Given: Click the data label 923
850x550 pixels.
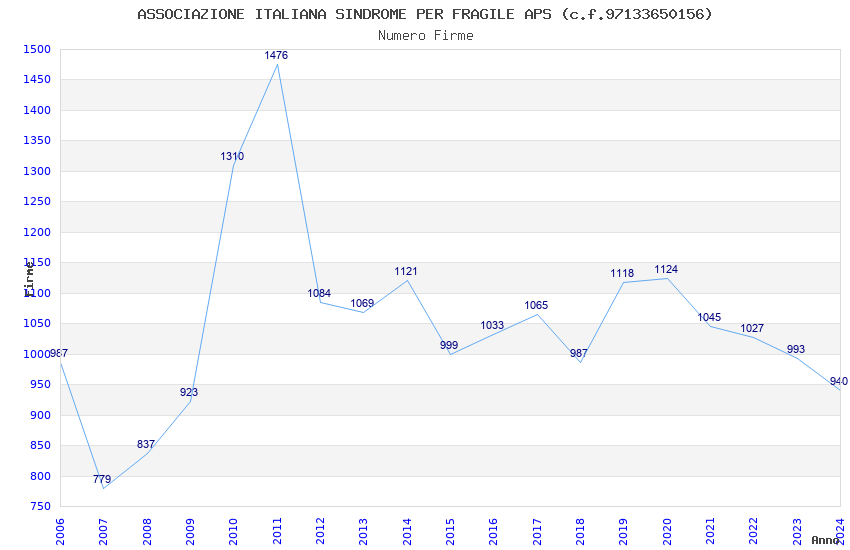Looking at the screenshot, I should point(189,392).
